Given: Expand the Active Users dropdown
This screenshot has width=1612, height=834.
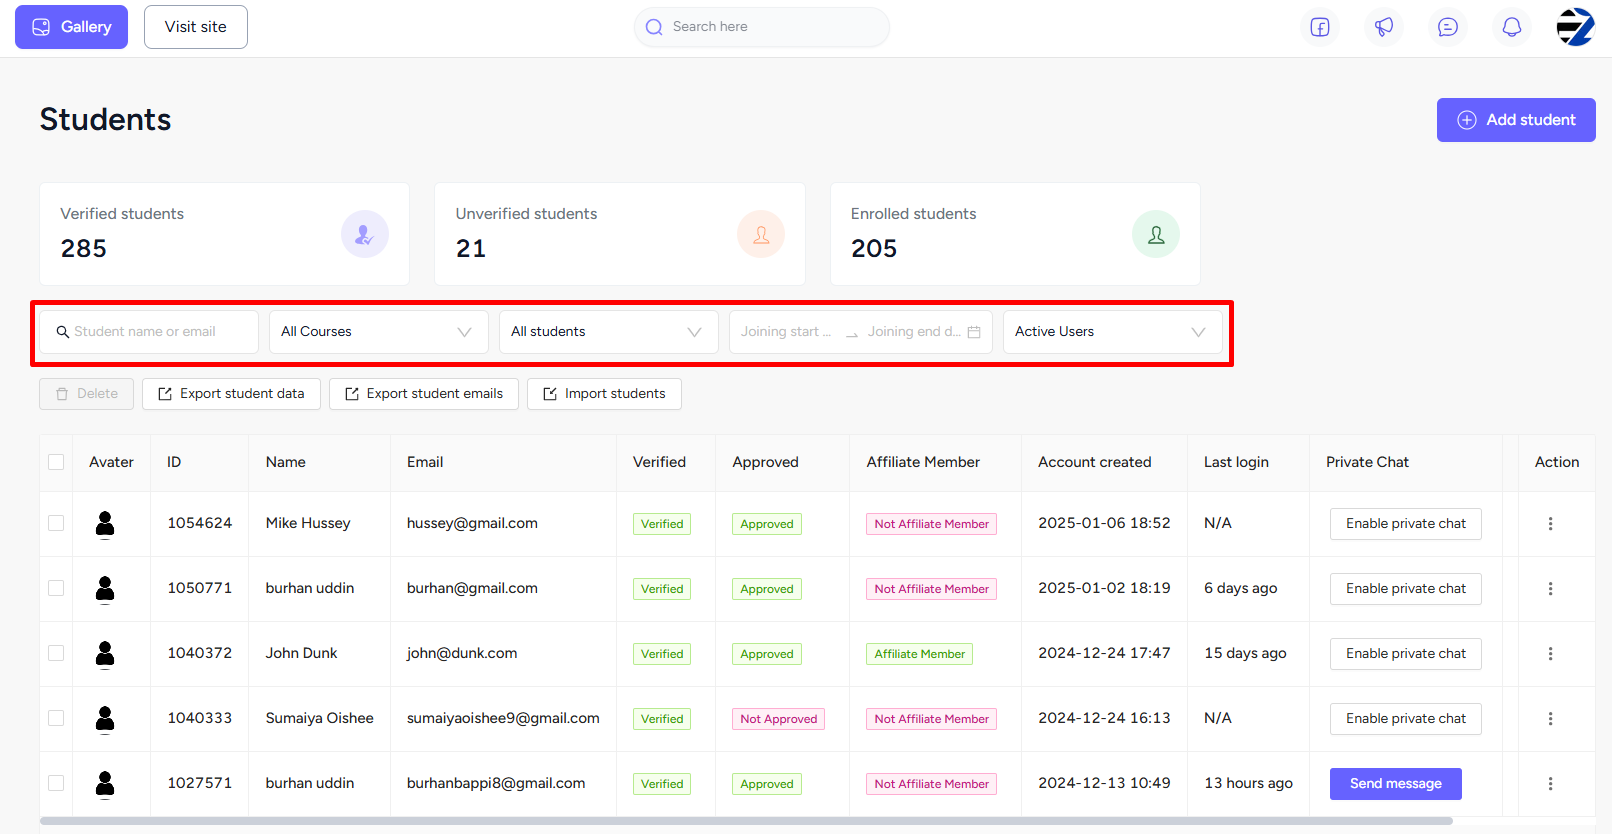Looking at the screenshot, I should tap(1112, 332).
